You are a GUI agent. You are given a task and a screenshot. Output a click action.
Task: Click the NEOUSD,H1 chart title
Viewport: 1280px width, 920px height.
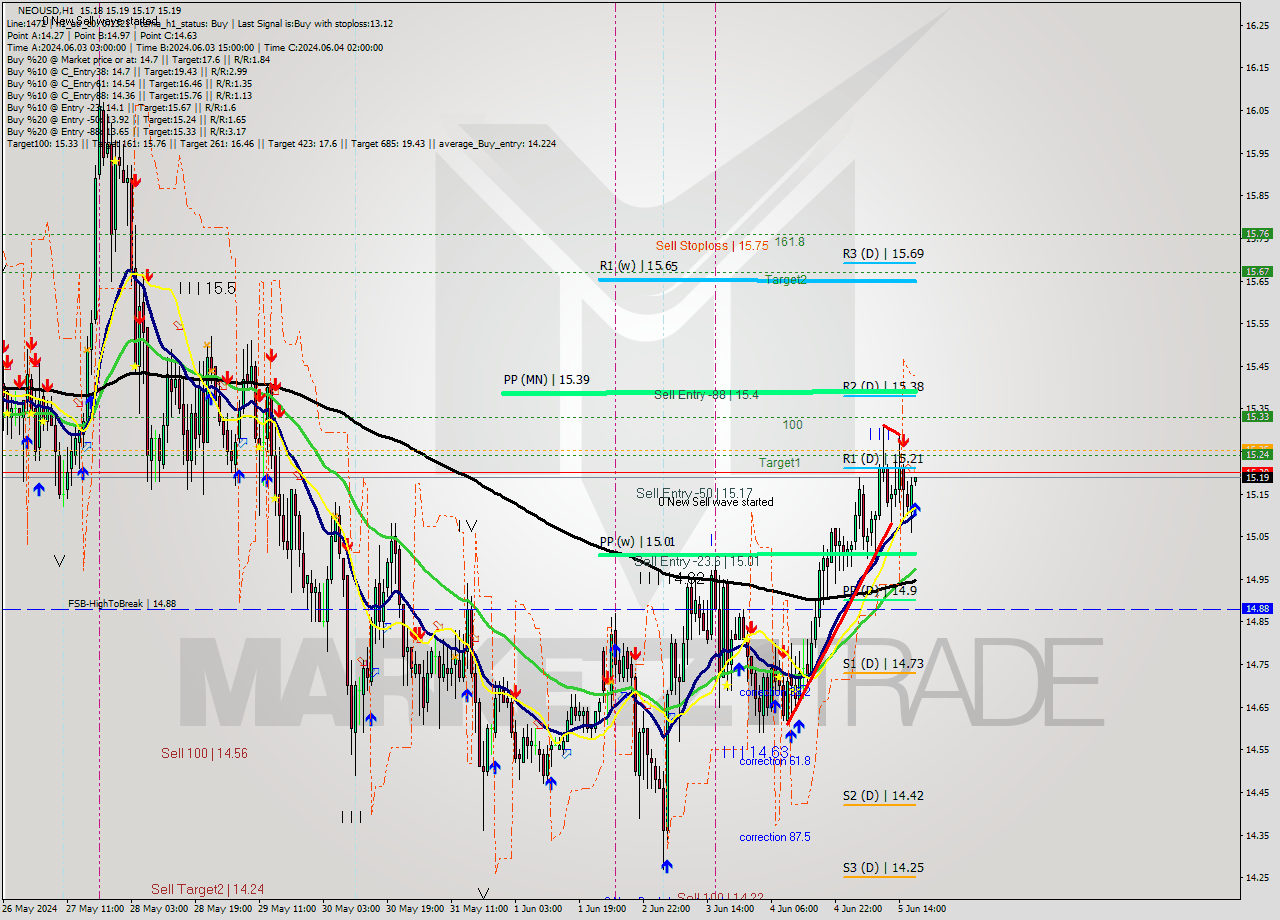coord(46,10)
